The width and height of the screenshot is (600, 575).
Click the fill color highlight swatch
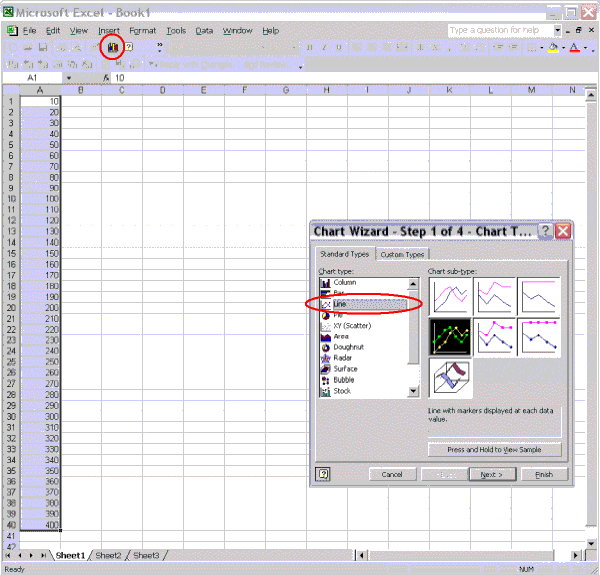coord(553,48)
